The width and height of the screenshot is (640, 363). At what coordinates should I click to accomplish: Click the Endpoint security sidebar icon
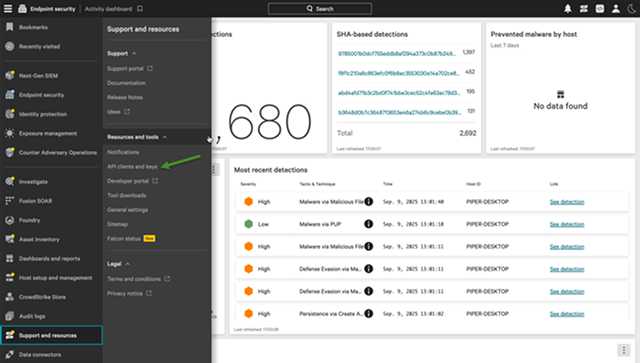9,94
